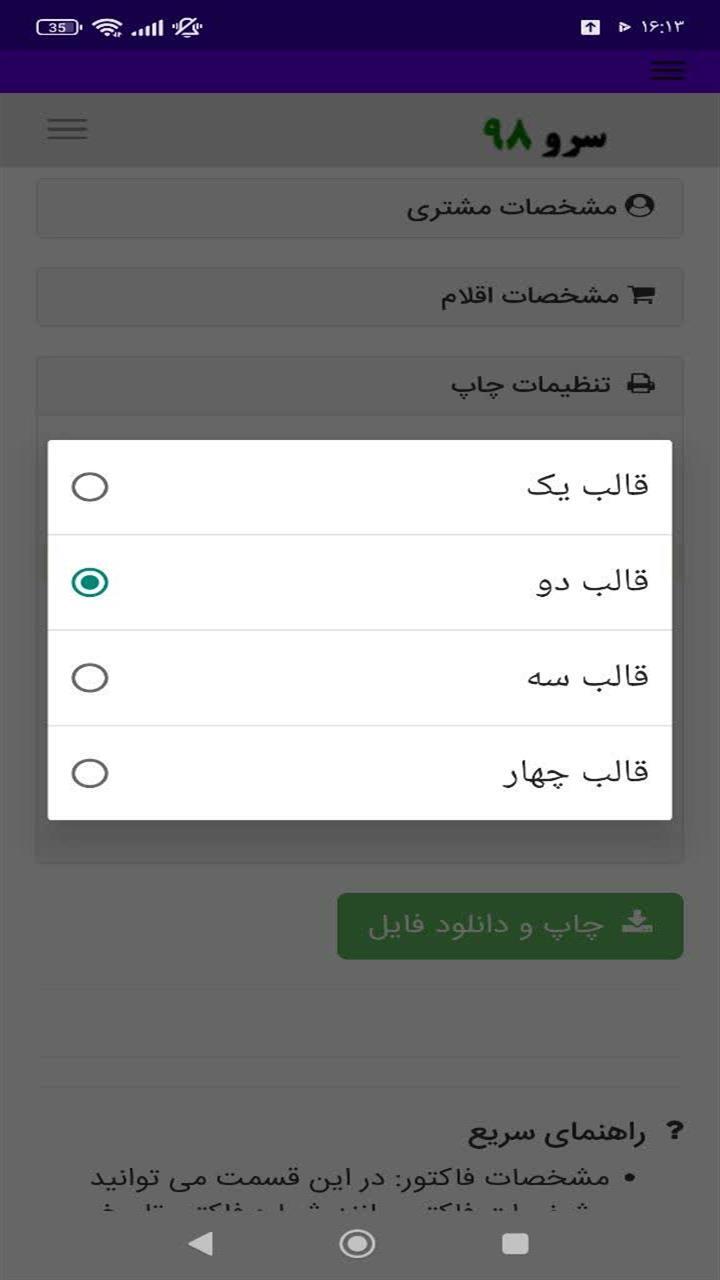Choose the قالب سه option label
The image size is (720, 1280).
tap(588, 678)
